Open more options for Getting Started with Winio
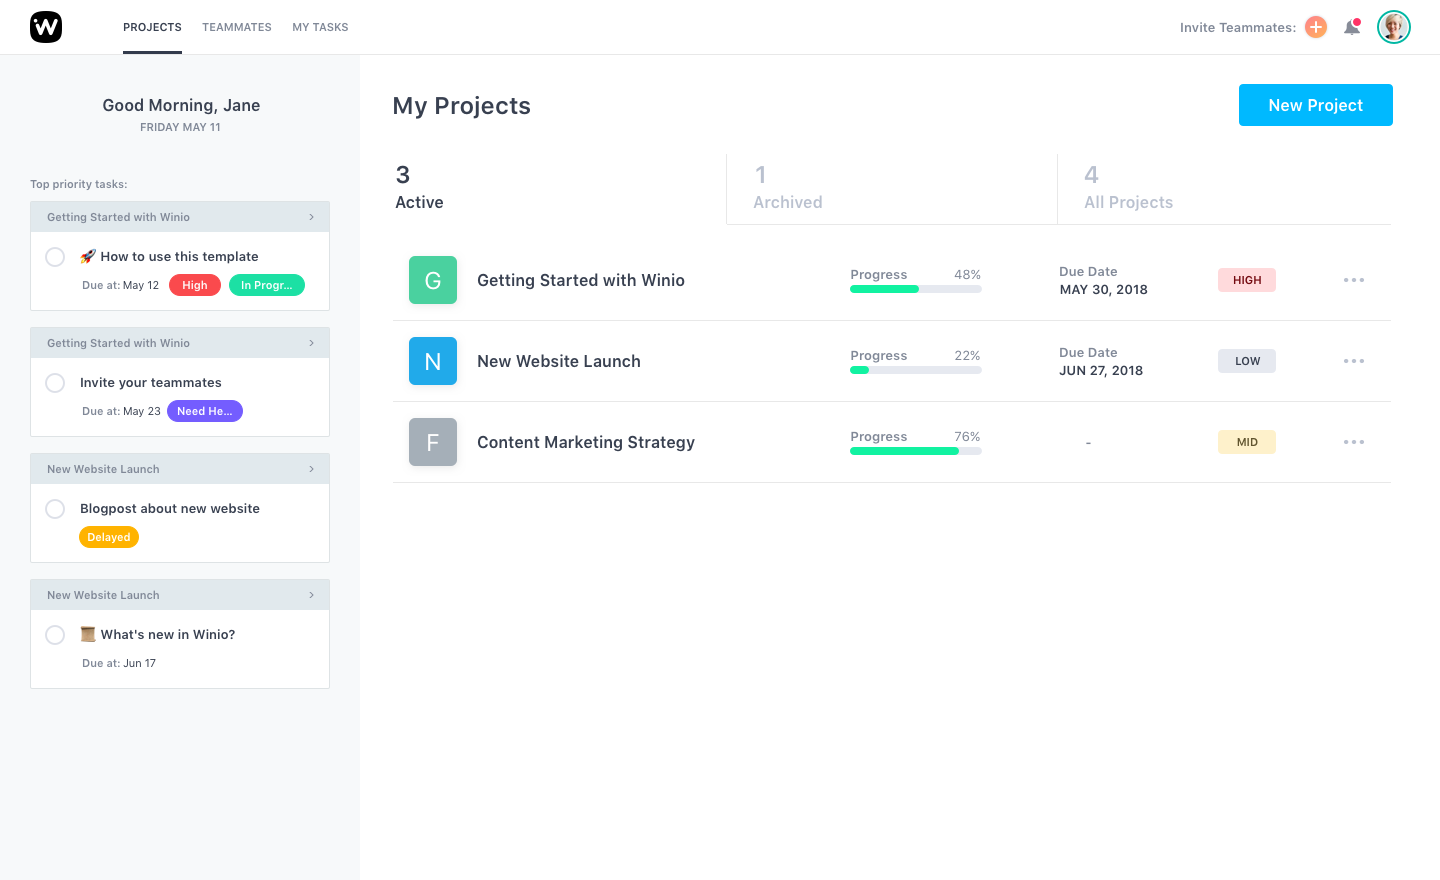The image size is (1440, 880). 1354,280
